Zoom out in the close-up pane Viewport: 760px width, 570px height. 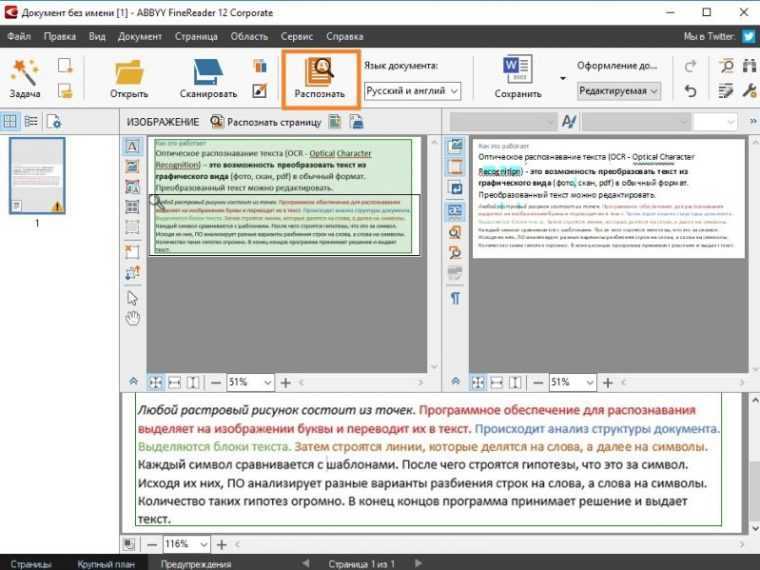coord(152,545)
